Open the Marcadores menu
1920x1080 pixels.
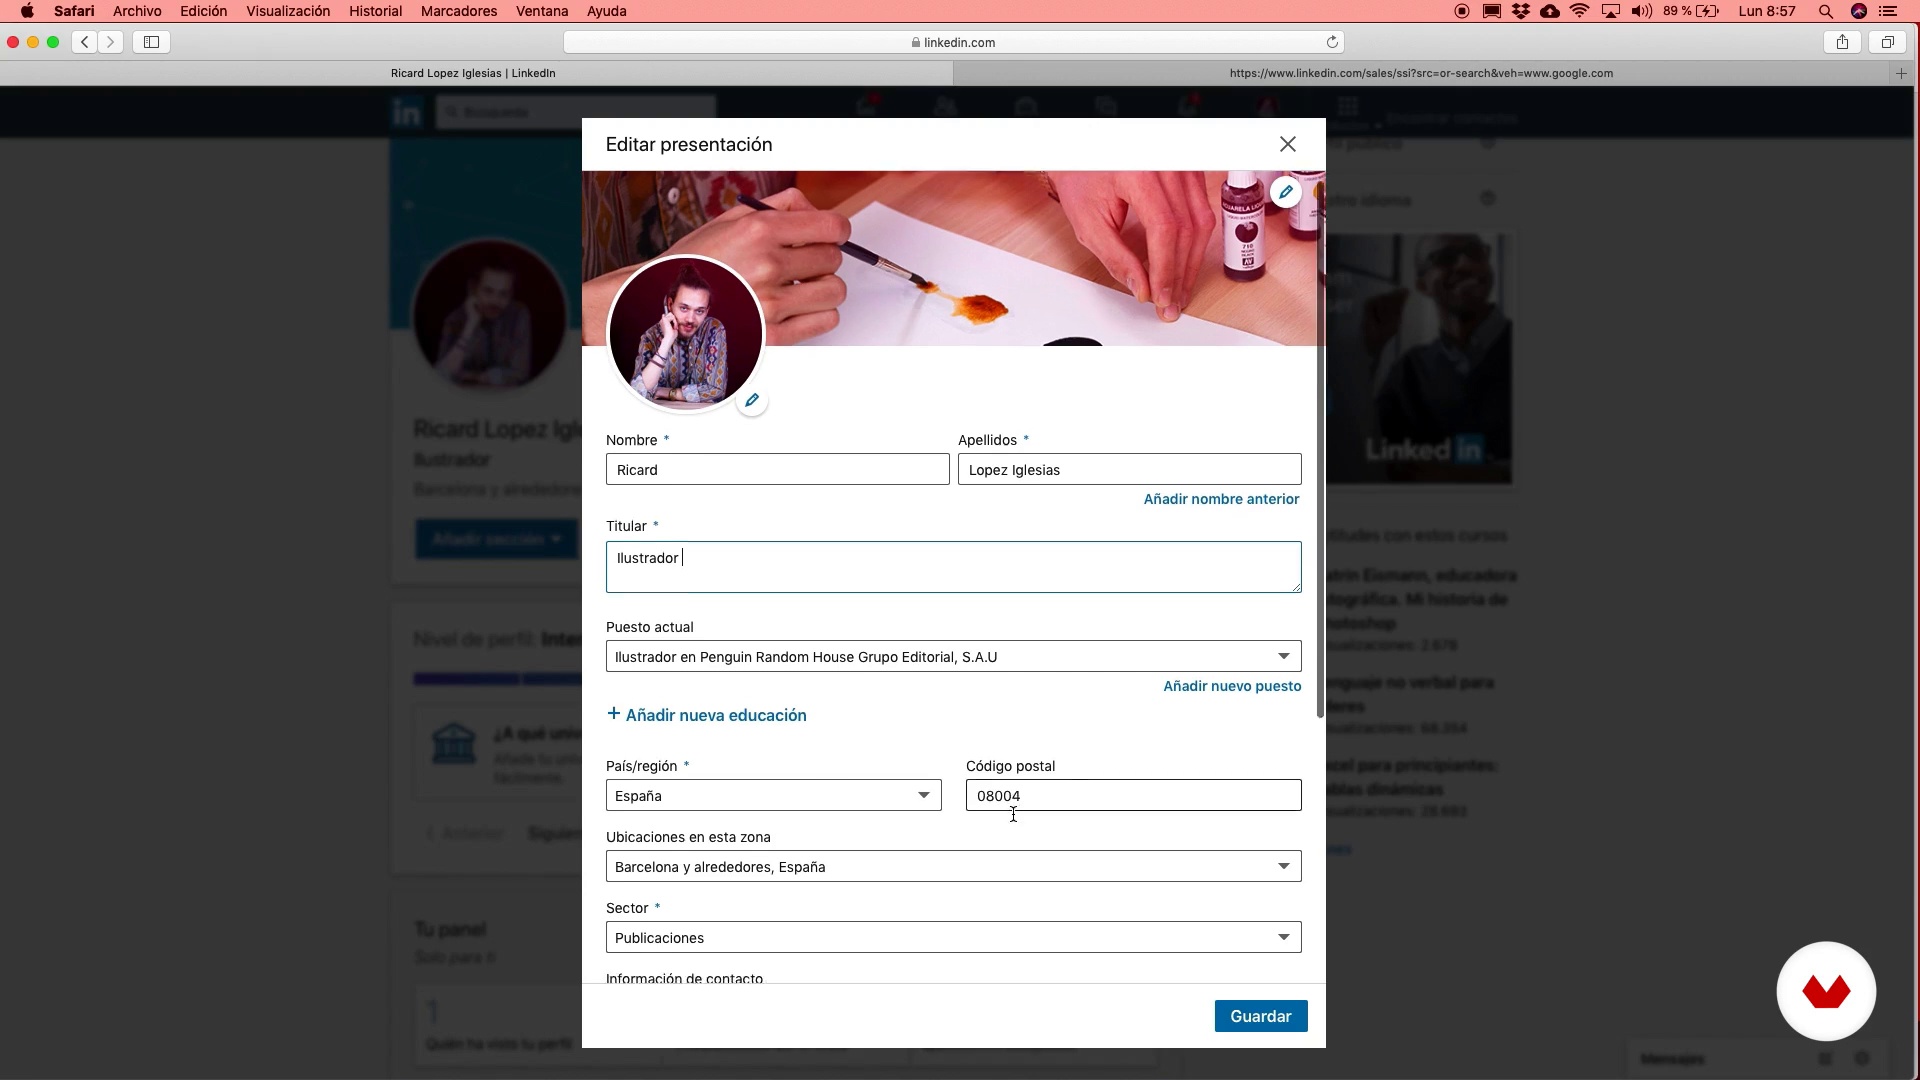point(459,11)
